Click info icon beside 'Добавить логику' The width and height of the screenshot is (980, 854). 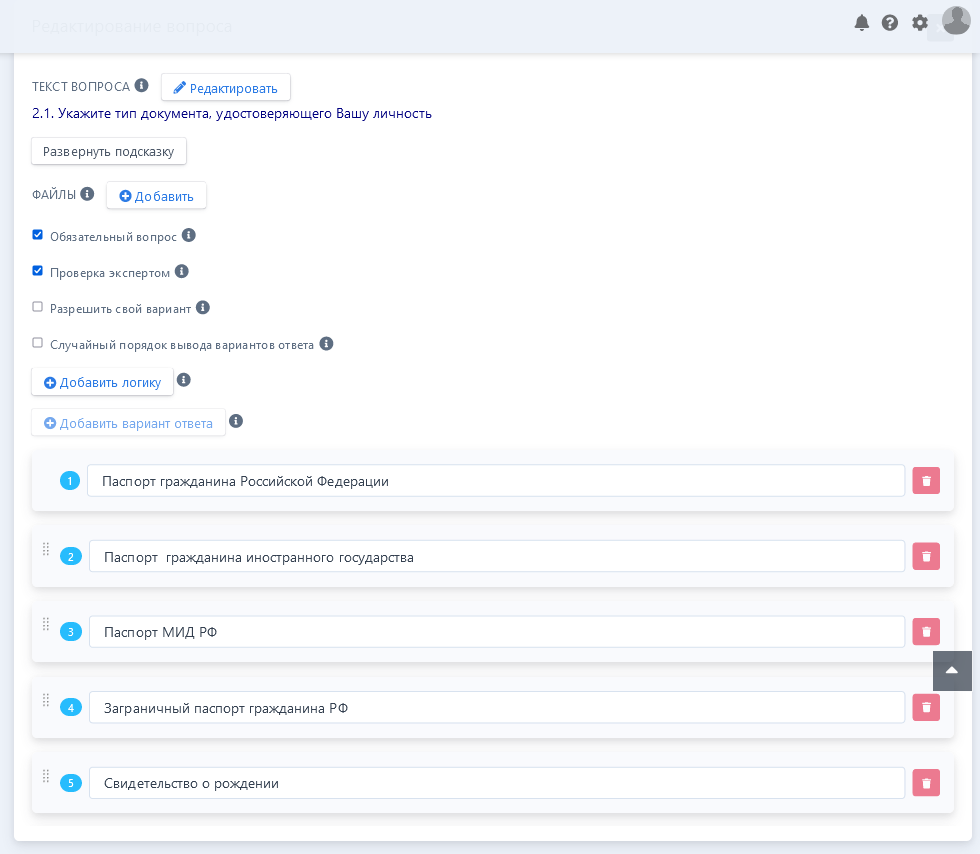click(184, 380)
